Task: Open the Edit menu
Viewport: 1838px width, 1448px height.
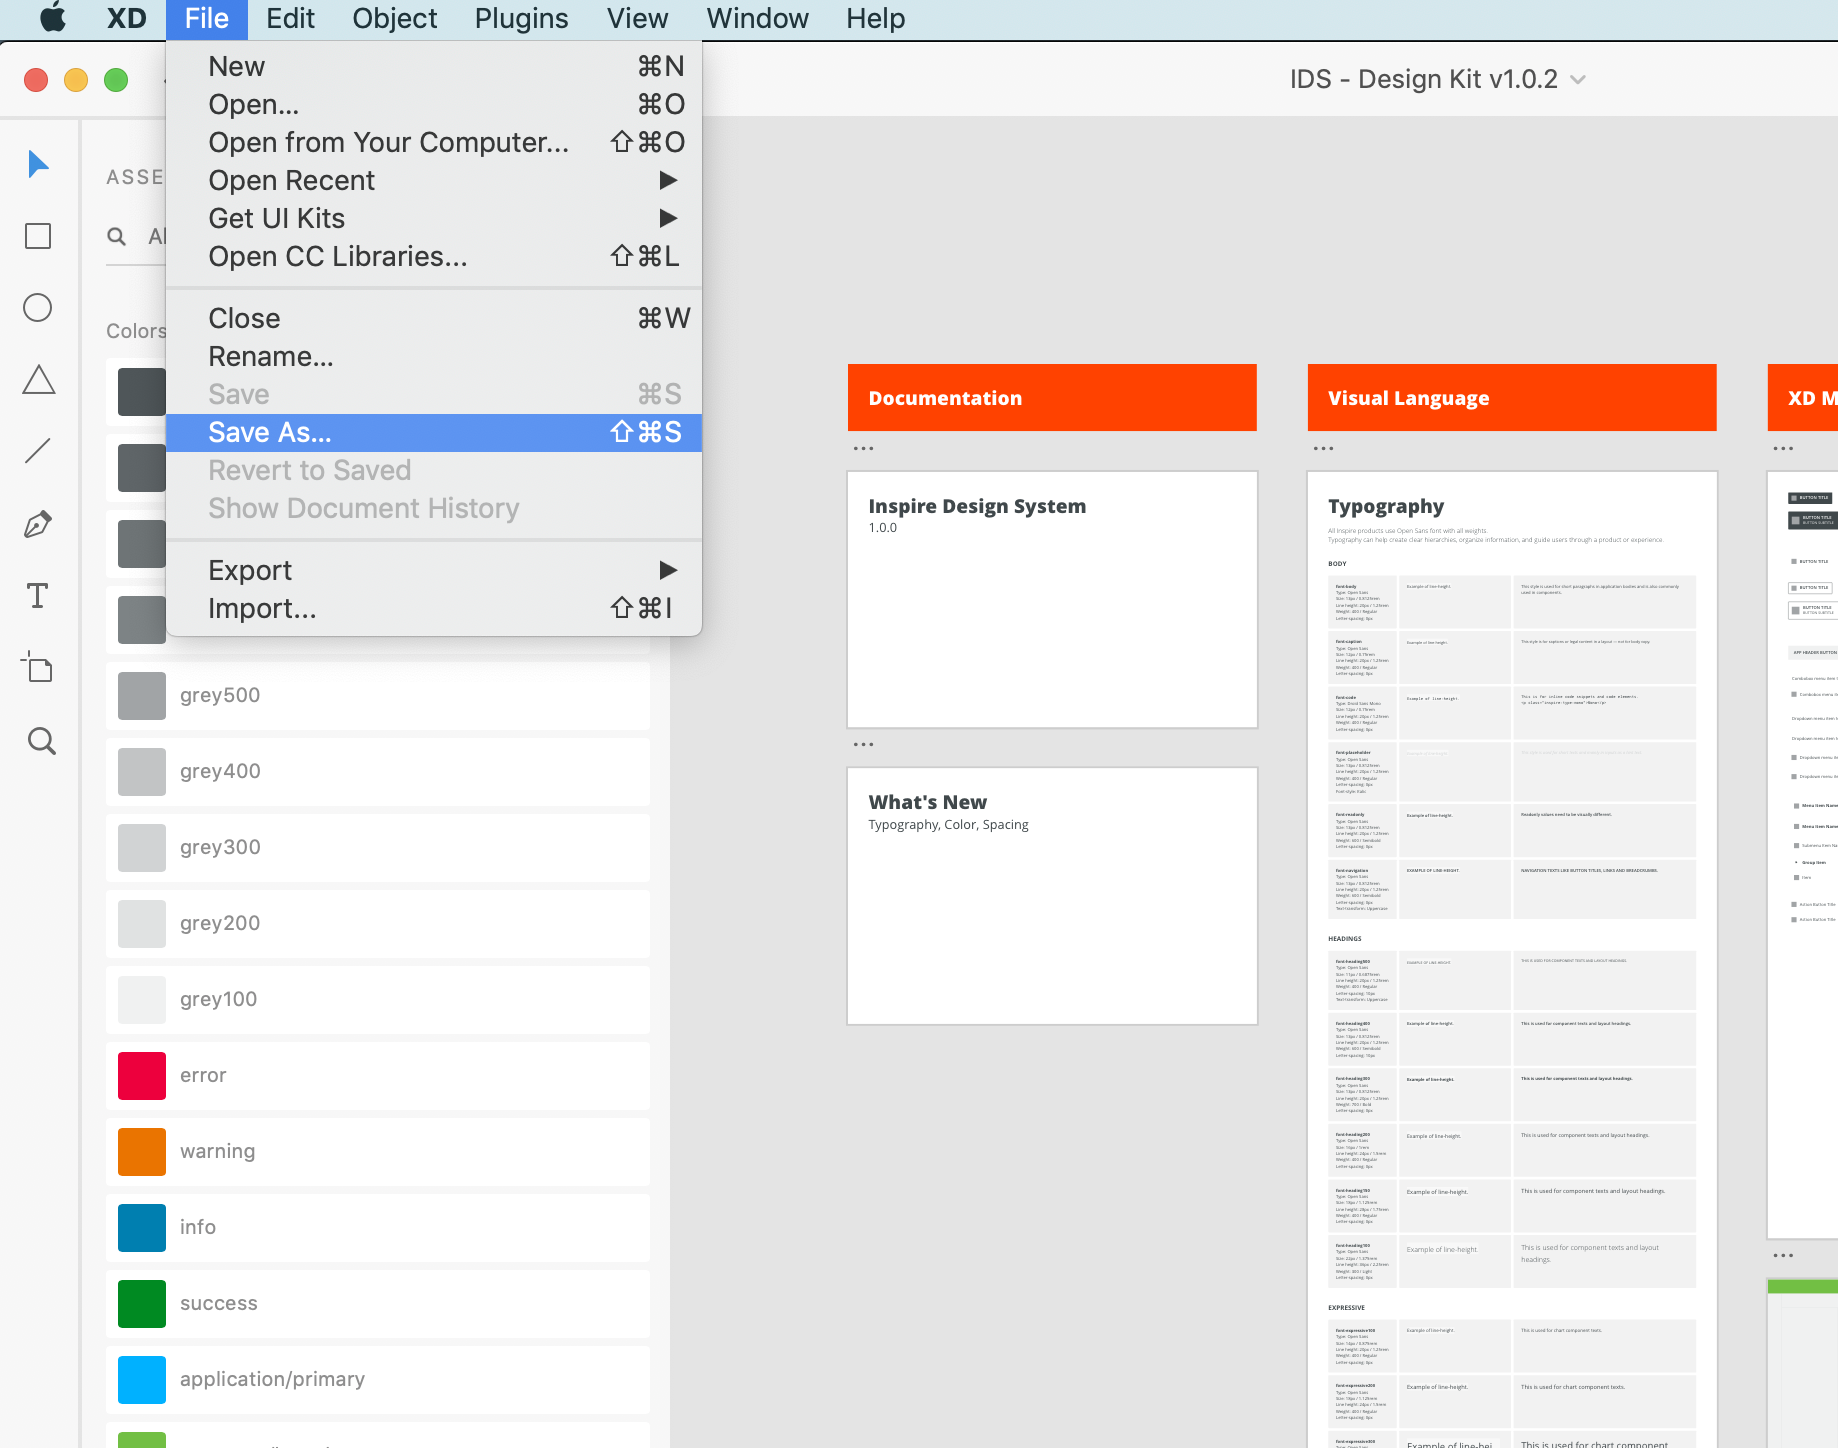Action: pos(290,18)
